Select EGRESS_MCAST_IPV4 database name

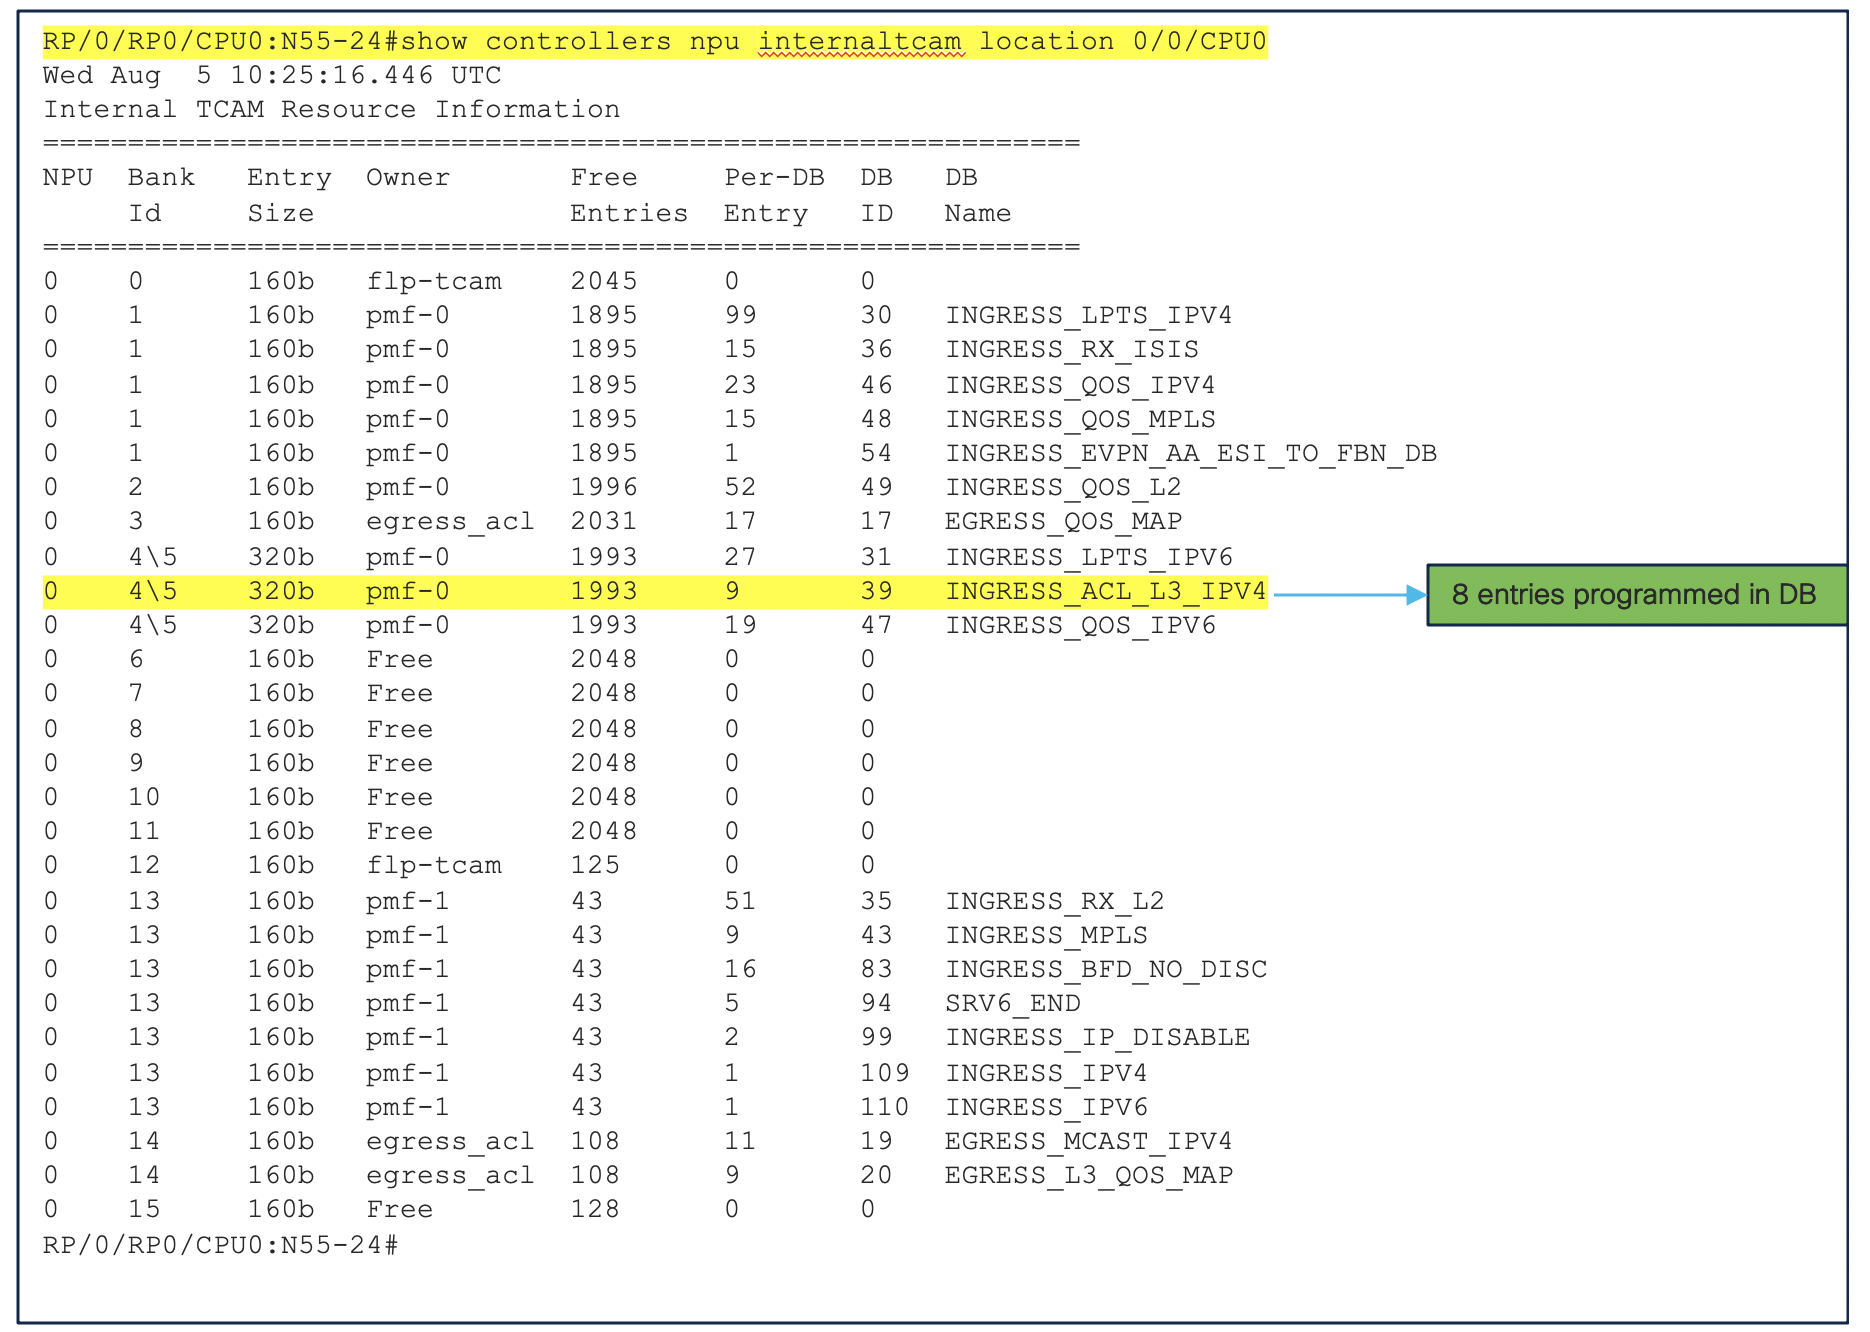click(1089, 1142)
